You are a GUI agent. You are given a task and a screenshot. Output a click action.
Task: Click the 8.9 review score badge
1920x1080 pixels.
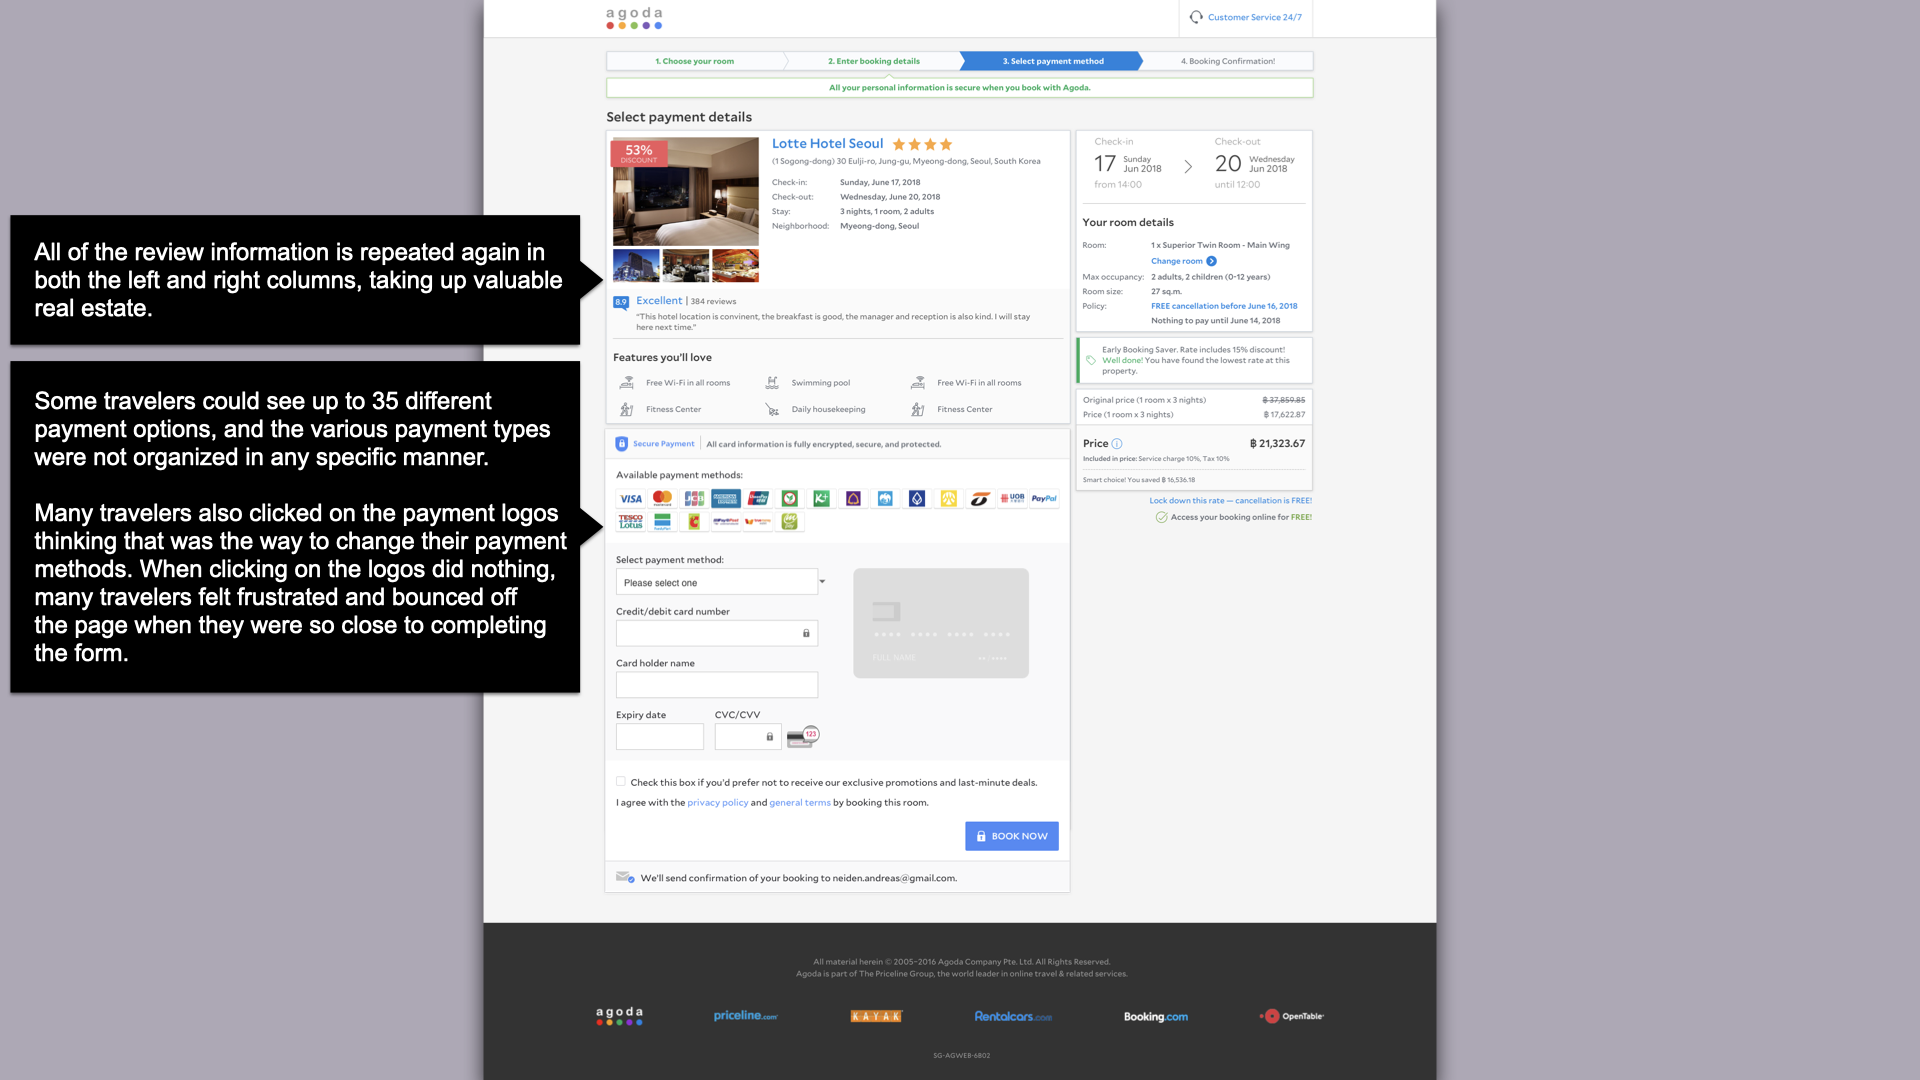[621, 302]
